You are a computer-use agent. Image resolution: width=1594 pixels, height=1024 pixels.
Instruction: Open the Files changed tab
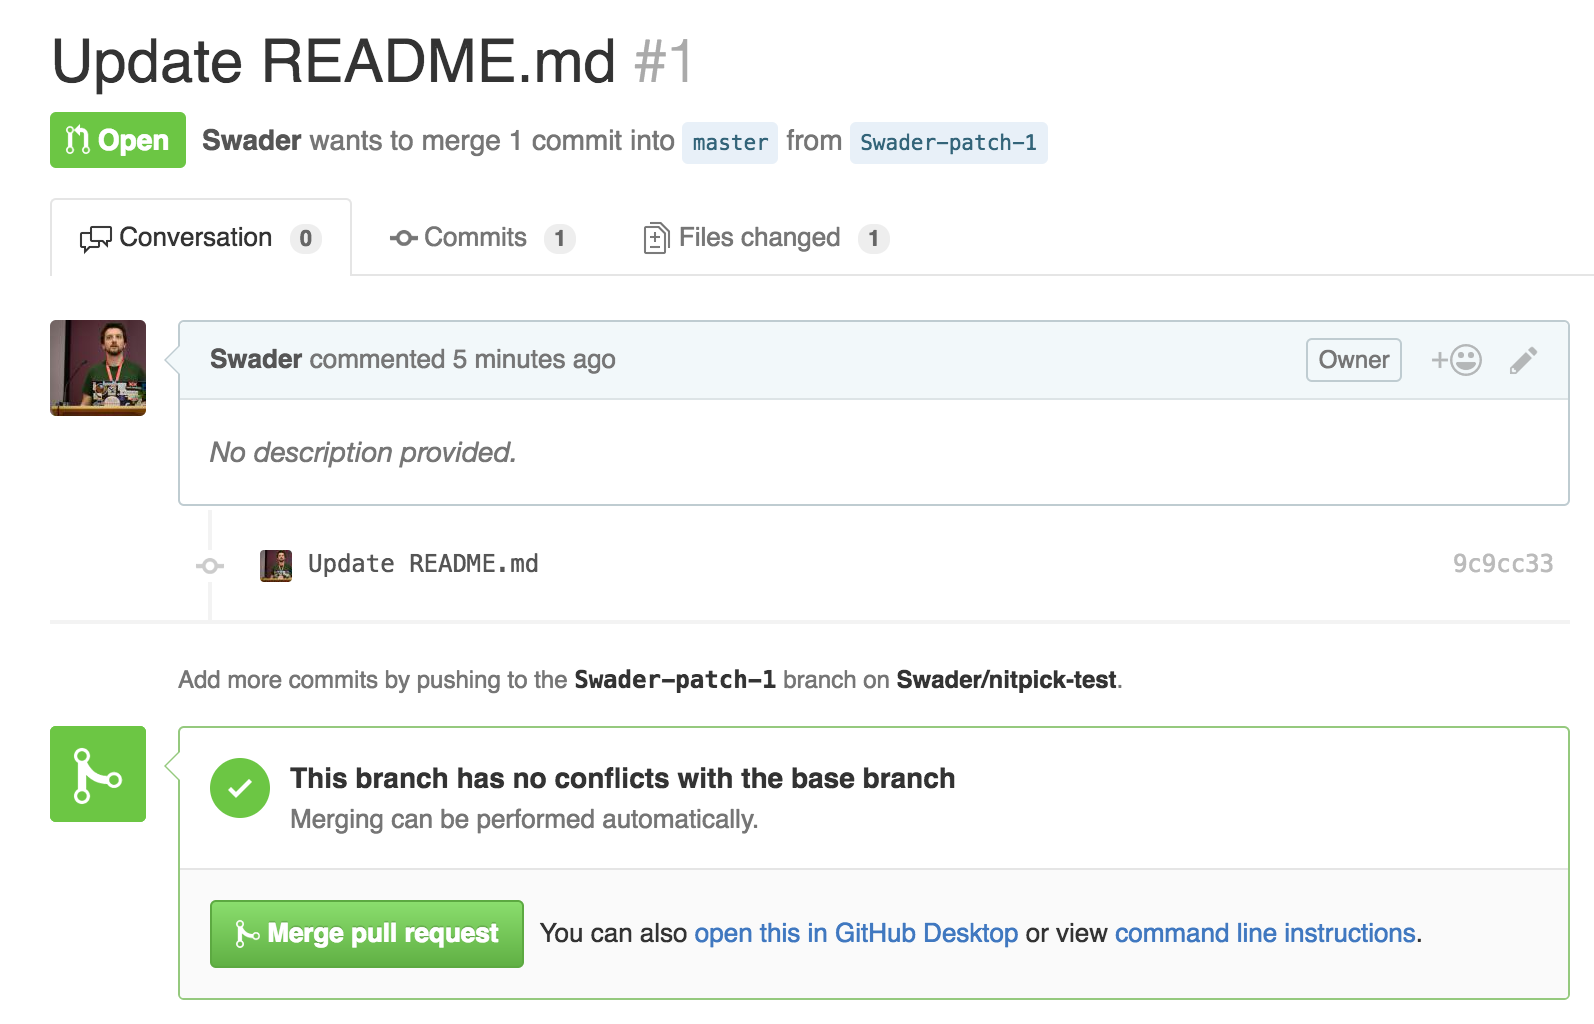766,238
